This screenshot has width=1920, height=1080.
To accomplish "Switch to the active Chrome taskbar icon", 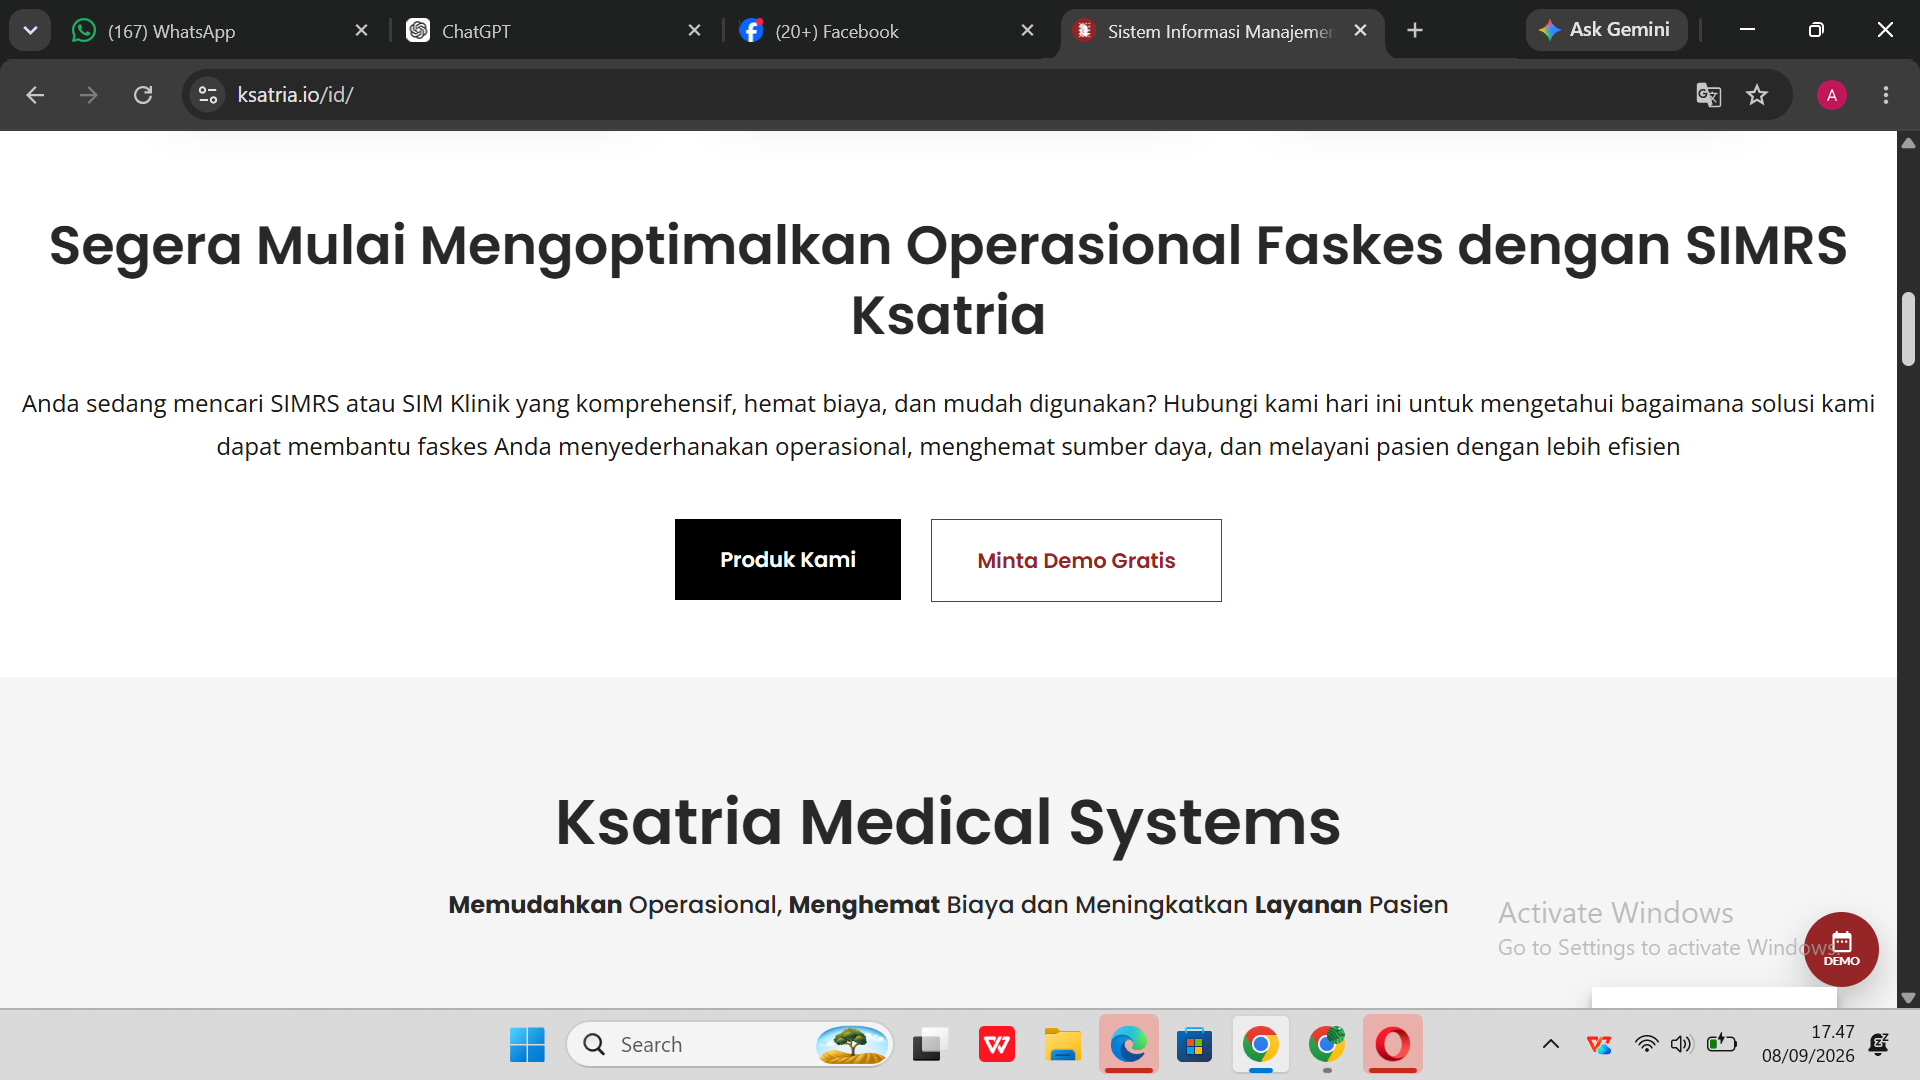I will pos(1261,1045).
